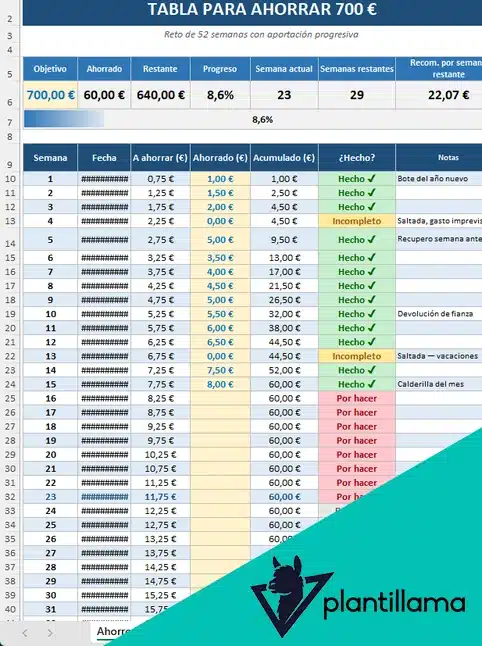
Task: Click Hecho status for week 2
Action: coord(357,193)
